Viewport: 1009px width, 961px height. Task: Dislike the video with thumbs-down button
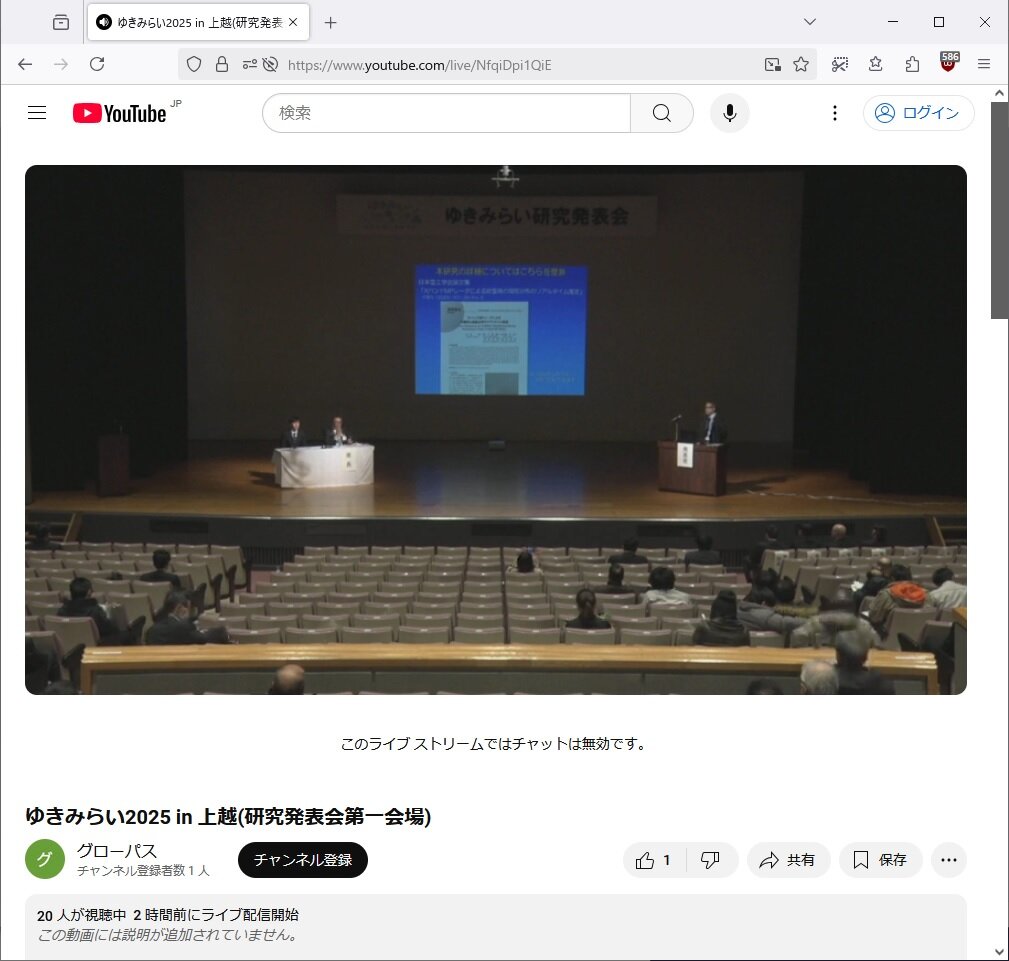(711, 860)
